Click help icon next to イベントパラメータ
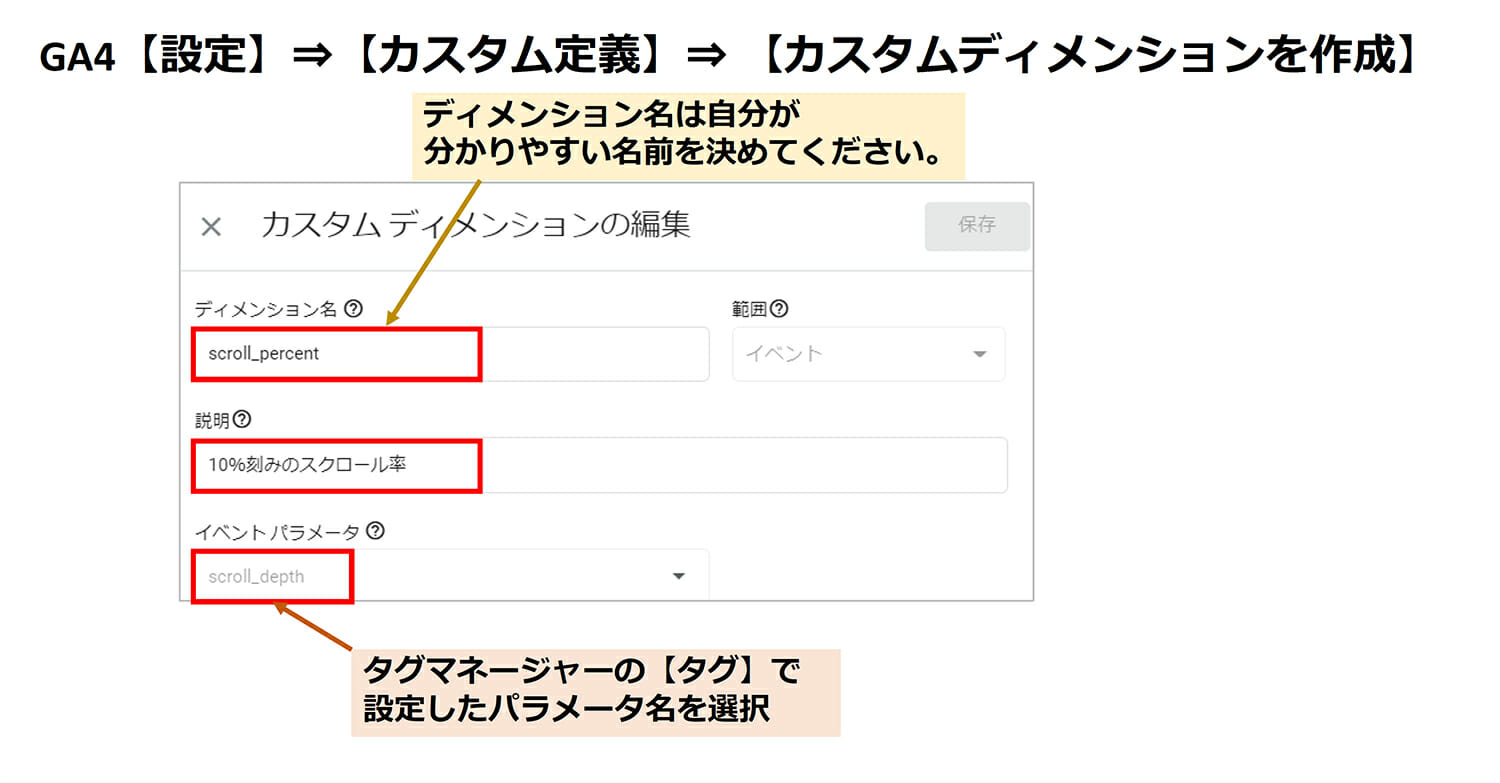The width and height of the screenshot is (1500, 783). [376, 531]
